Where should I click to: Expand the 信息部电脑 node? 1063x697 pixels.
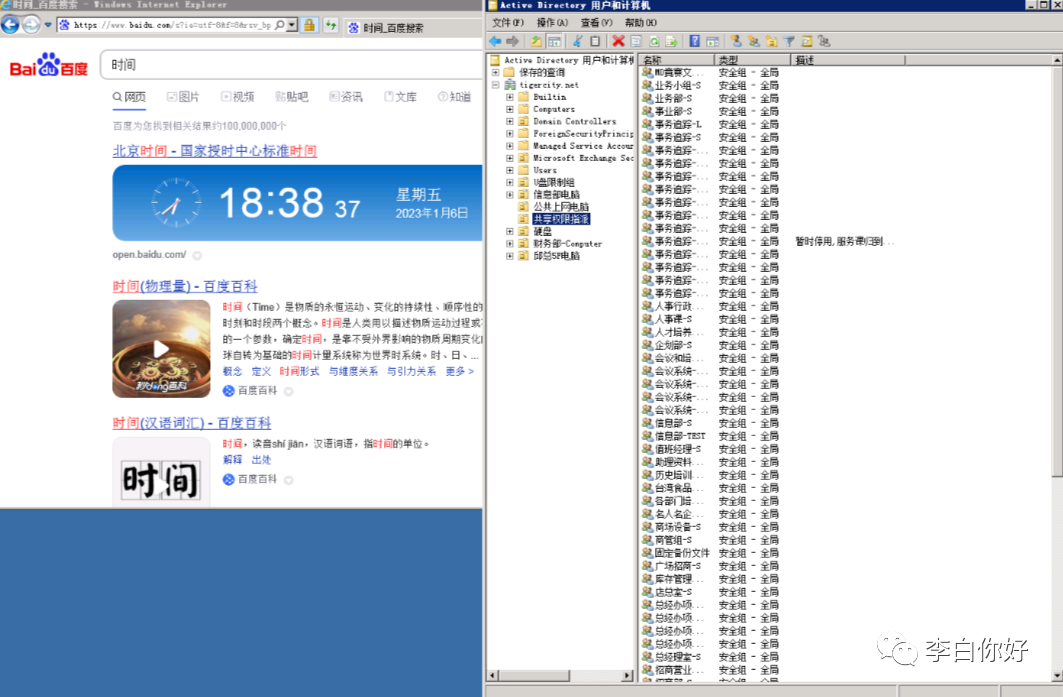tap(510, 195)
